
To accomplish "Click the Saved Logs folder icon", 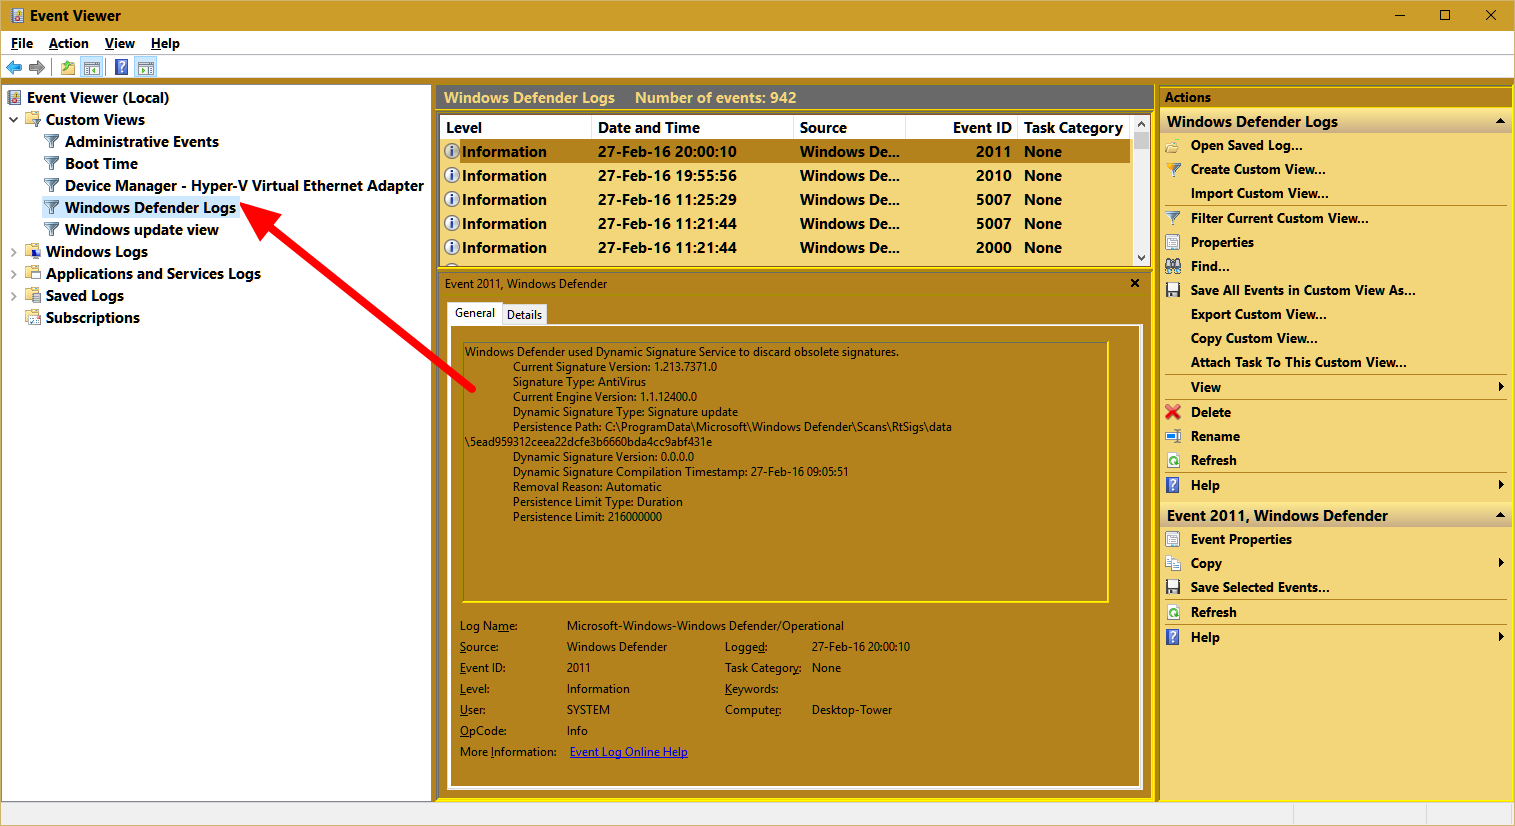I will (x=33, y=295).
